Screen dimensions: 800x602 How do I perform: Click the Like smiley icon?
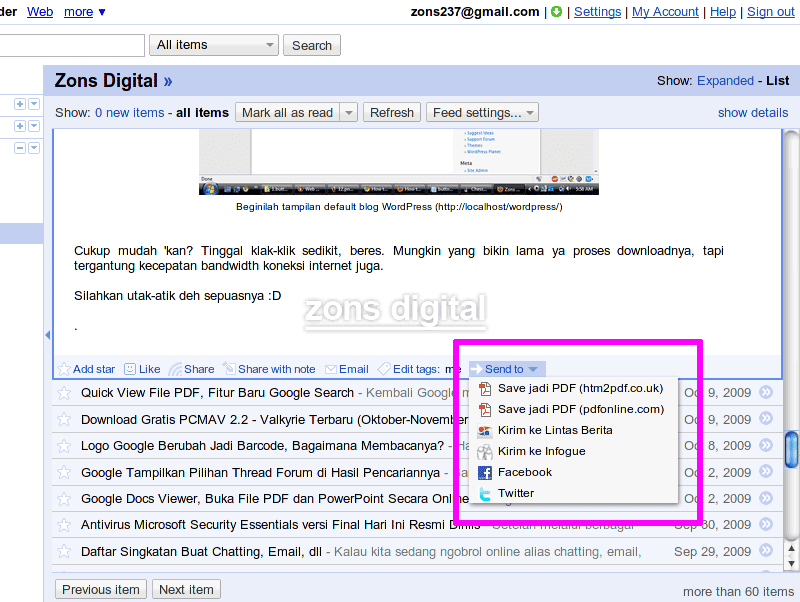130,368
